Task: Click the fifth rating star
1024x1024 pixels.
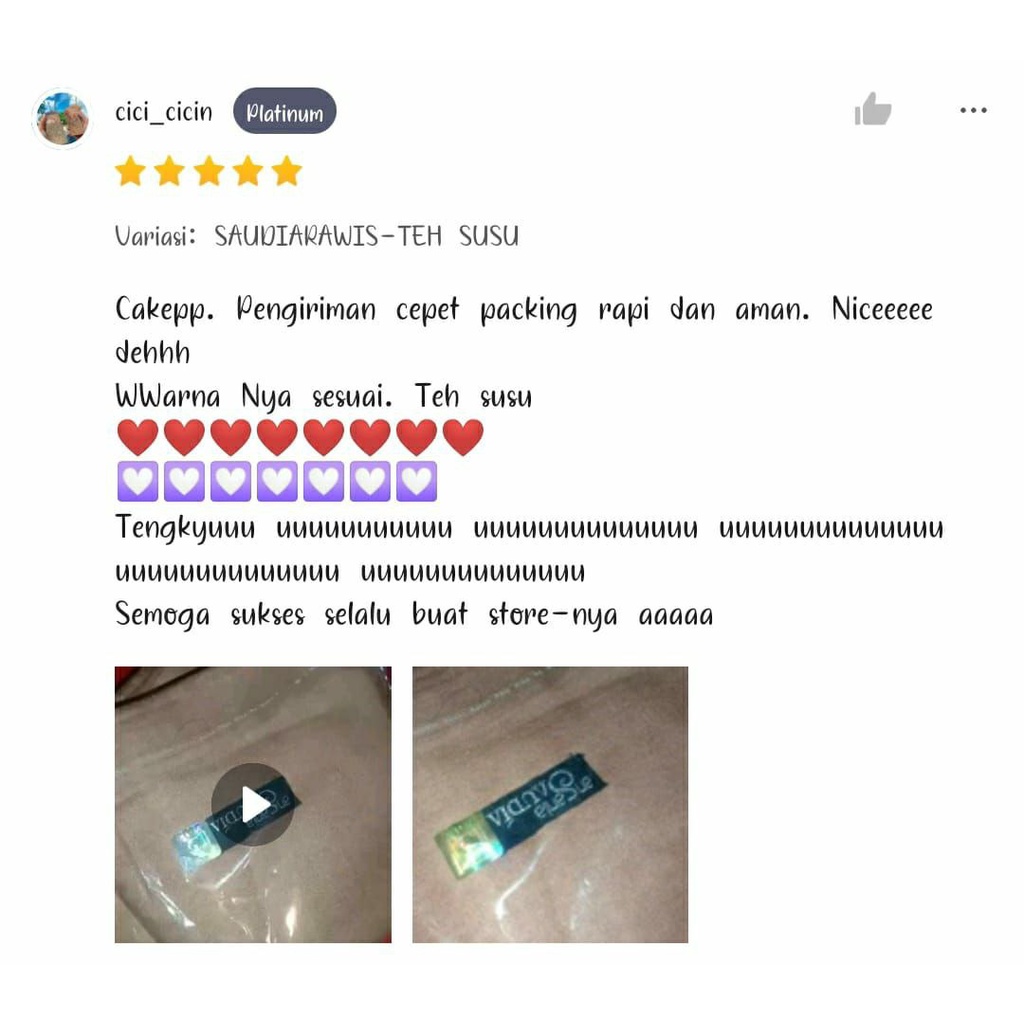Action: pyautogui.click(x=287, y=171)
